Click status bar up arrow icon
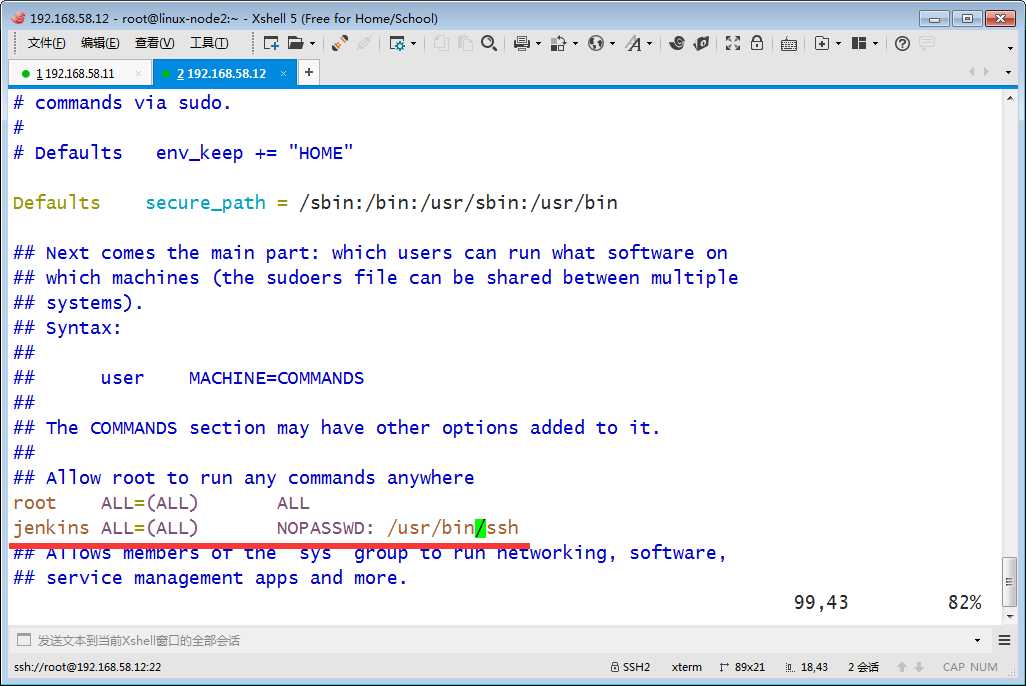The height and width of the screenshot is (686, 1026). coord(902,667)
